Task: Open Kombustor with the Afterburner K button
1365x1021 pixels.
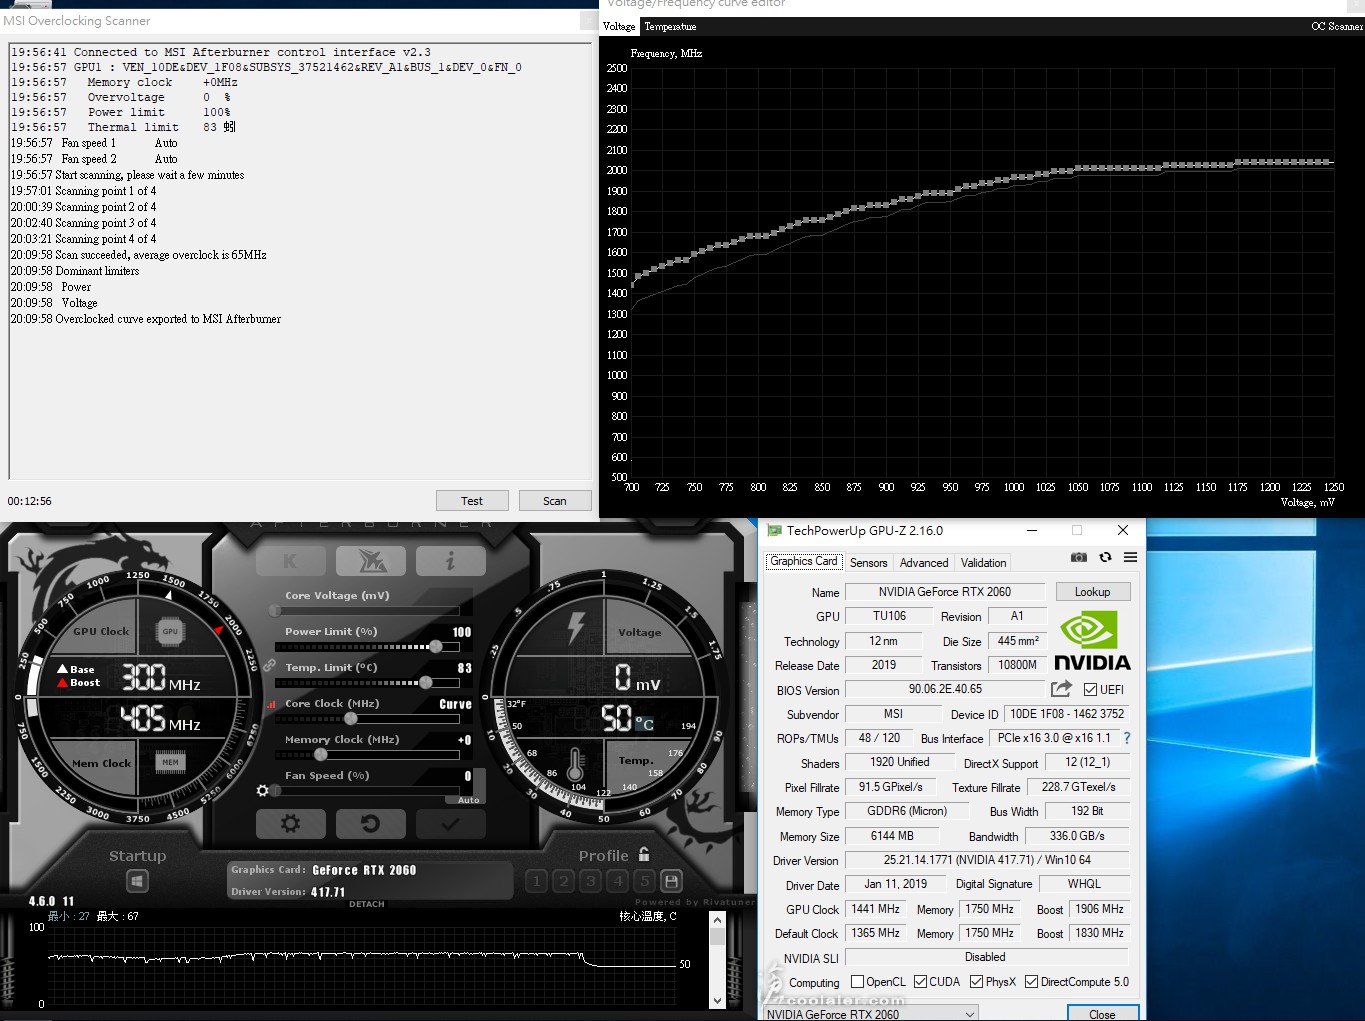Action: [x=290, y=561]
